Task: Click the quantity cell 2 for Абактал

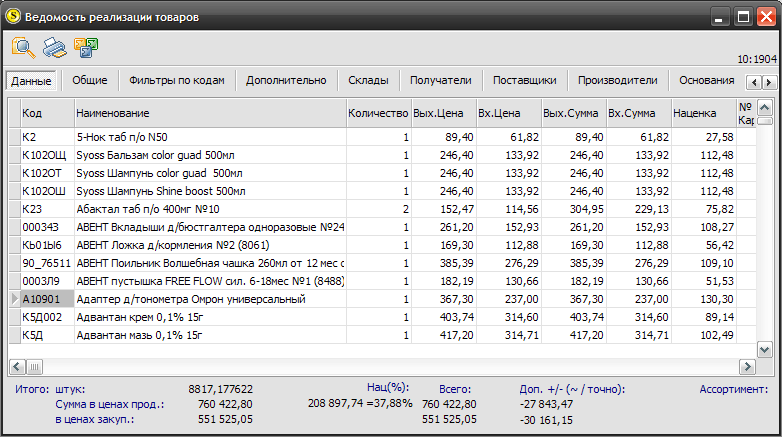Action: pyautogui.click(x=379, y=209)
